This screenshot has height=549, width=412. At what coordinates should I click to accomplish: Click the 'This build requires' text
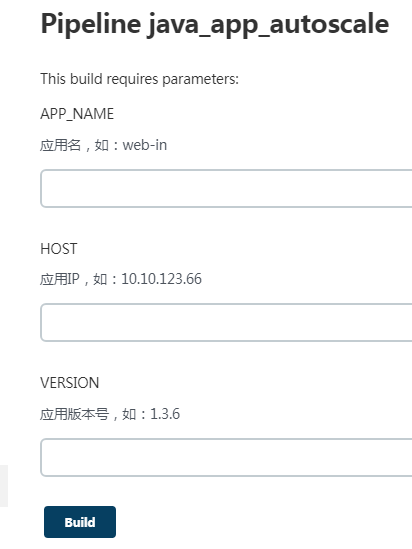[x=99, y=79]
